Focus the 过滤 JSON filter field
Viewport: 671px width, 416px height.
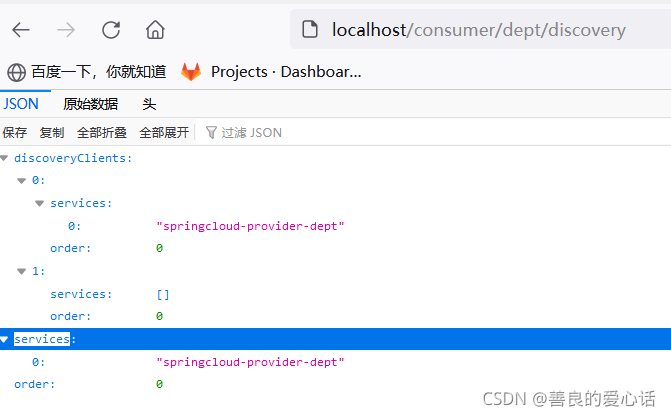point(251,133)
